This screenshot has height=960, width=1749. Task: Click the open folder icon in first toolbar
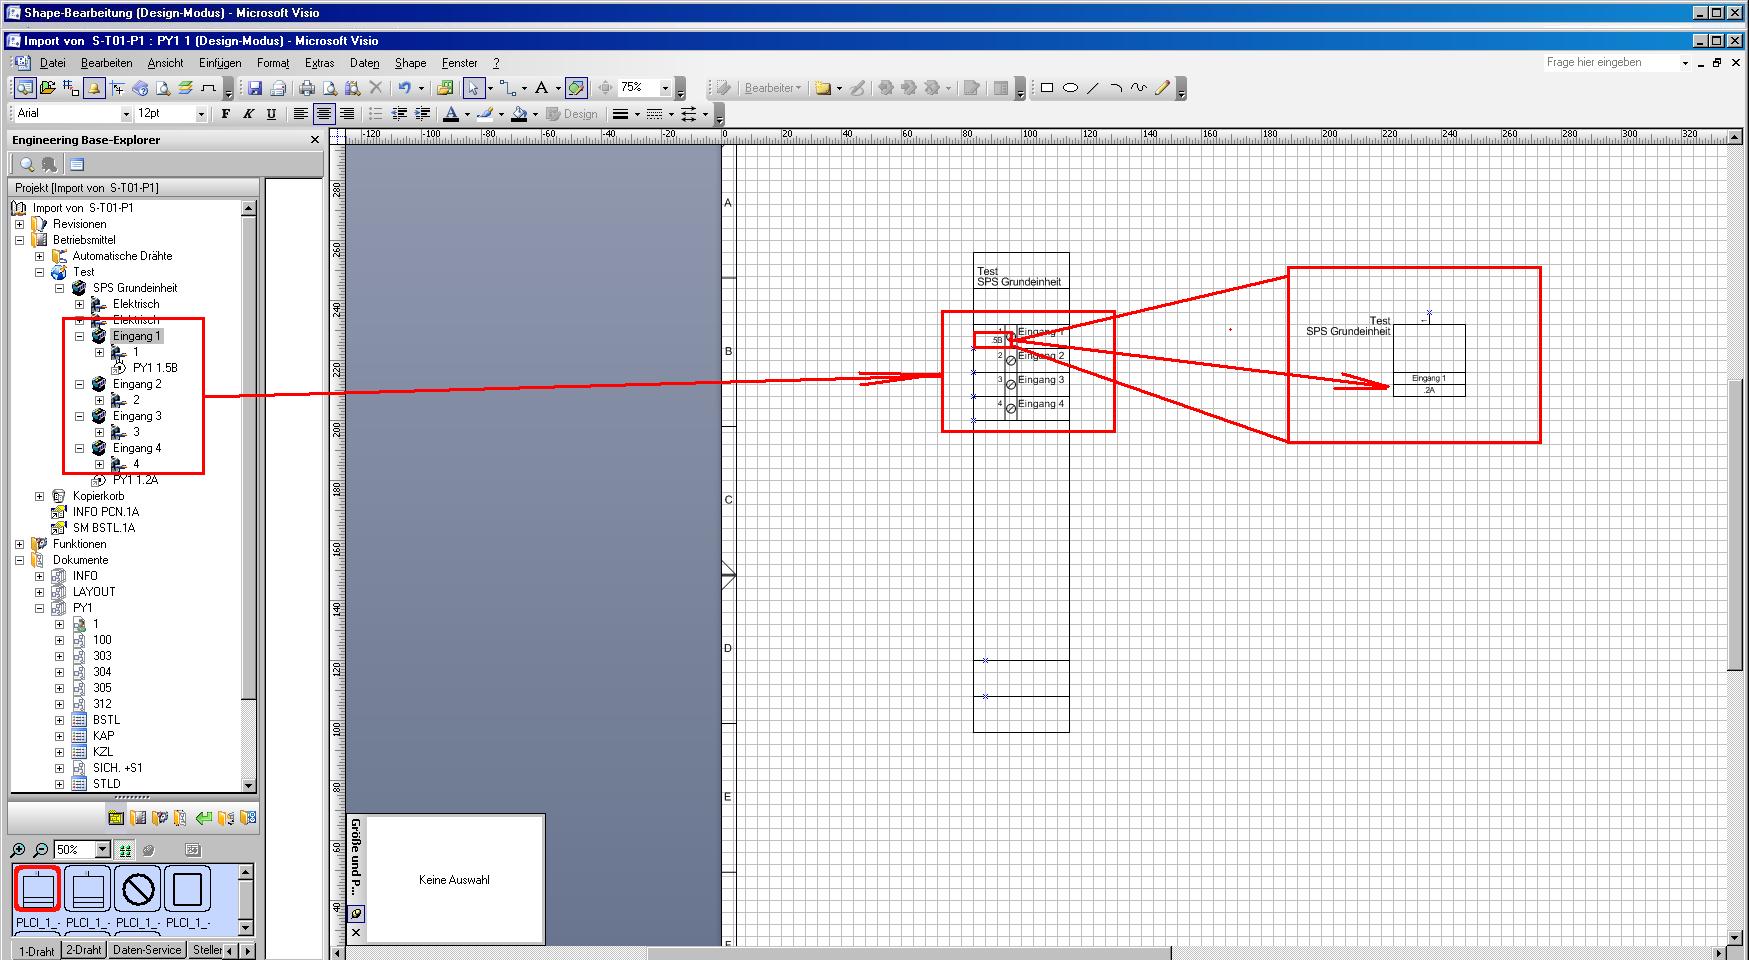point(47,88)
